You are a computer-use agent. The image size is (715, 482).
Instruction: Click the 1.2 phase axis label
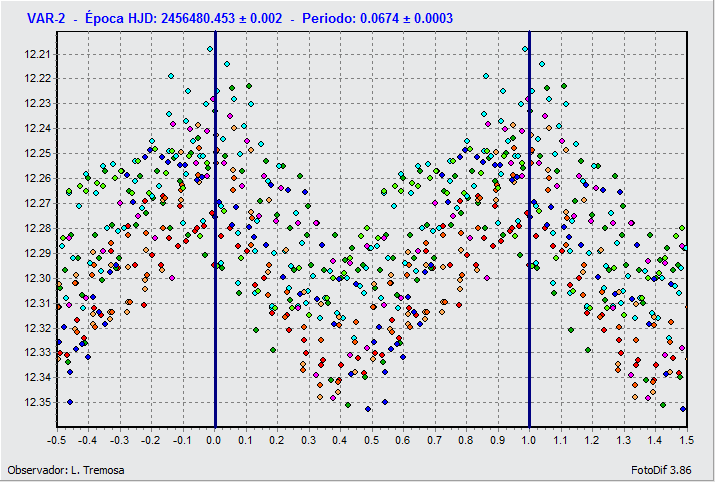click(x=592, y=441)
